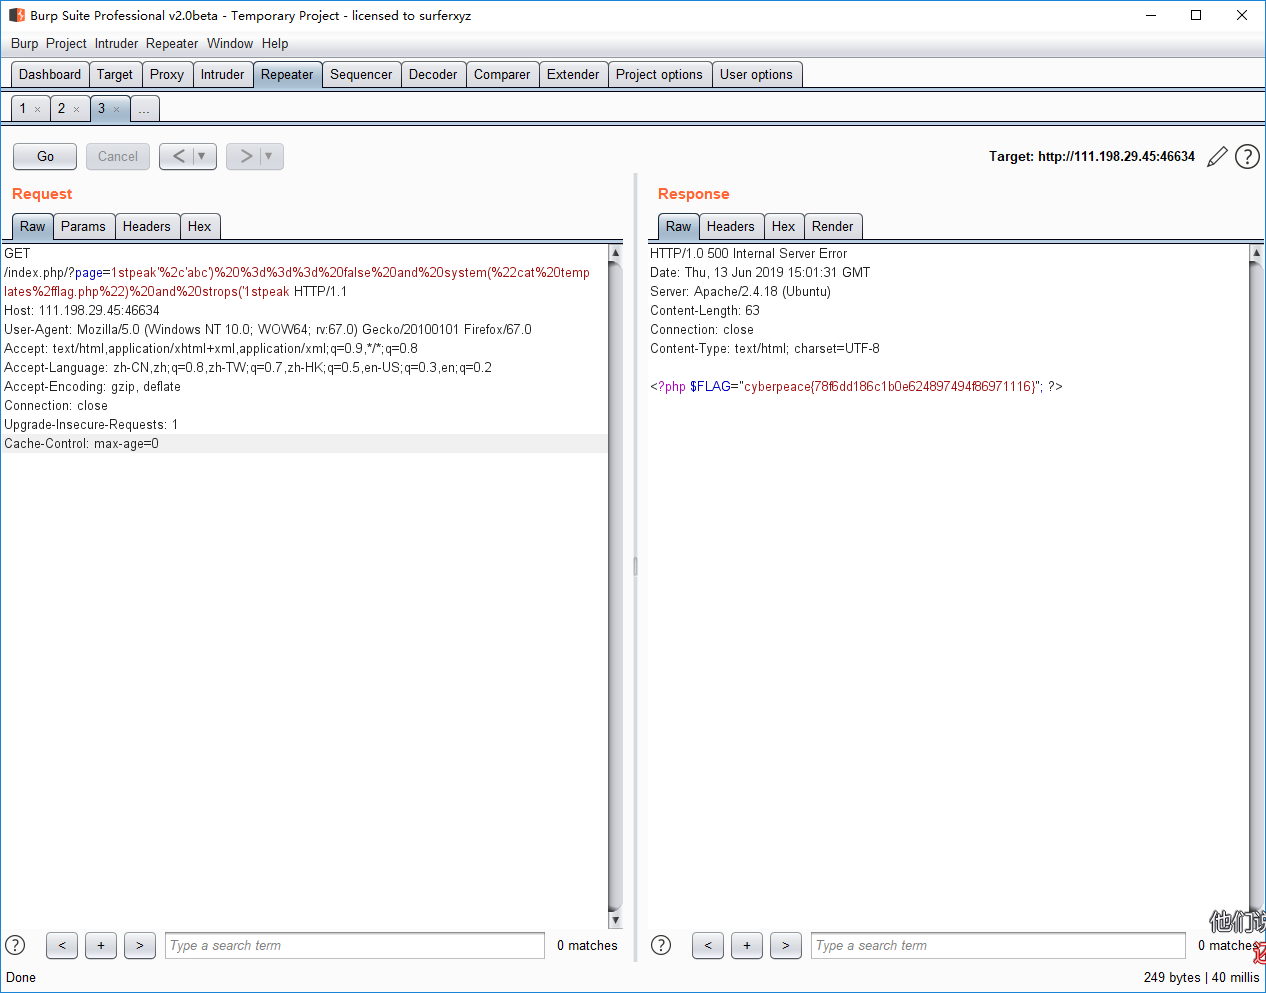1266x993 pixels.
Task: Select the request Raw tab
Action: [33, 226]
